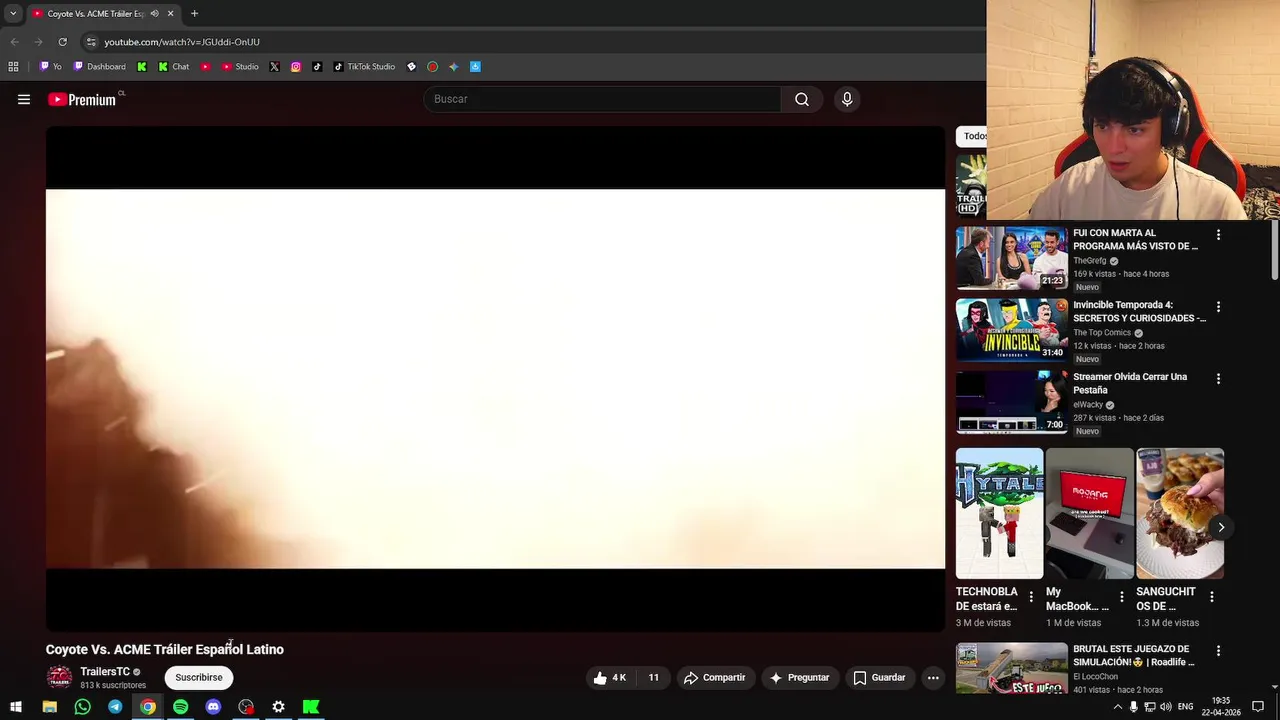Screen dimensions: 1280x720
Task: Open Settings gear in taskbar
Action: tap(278, 707)
